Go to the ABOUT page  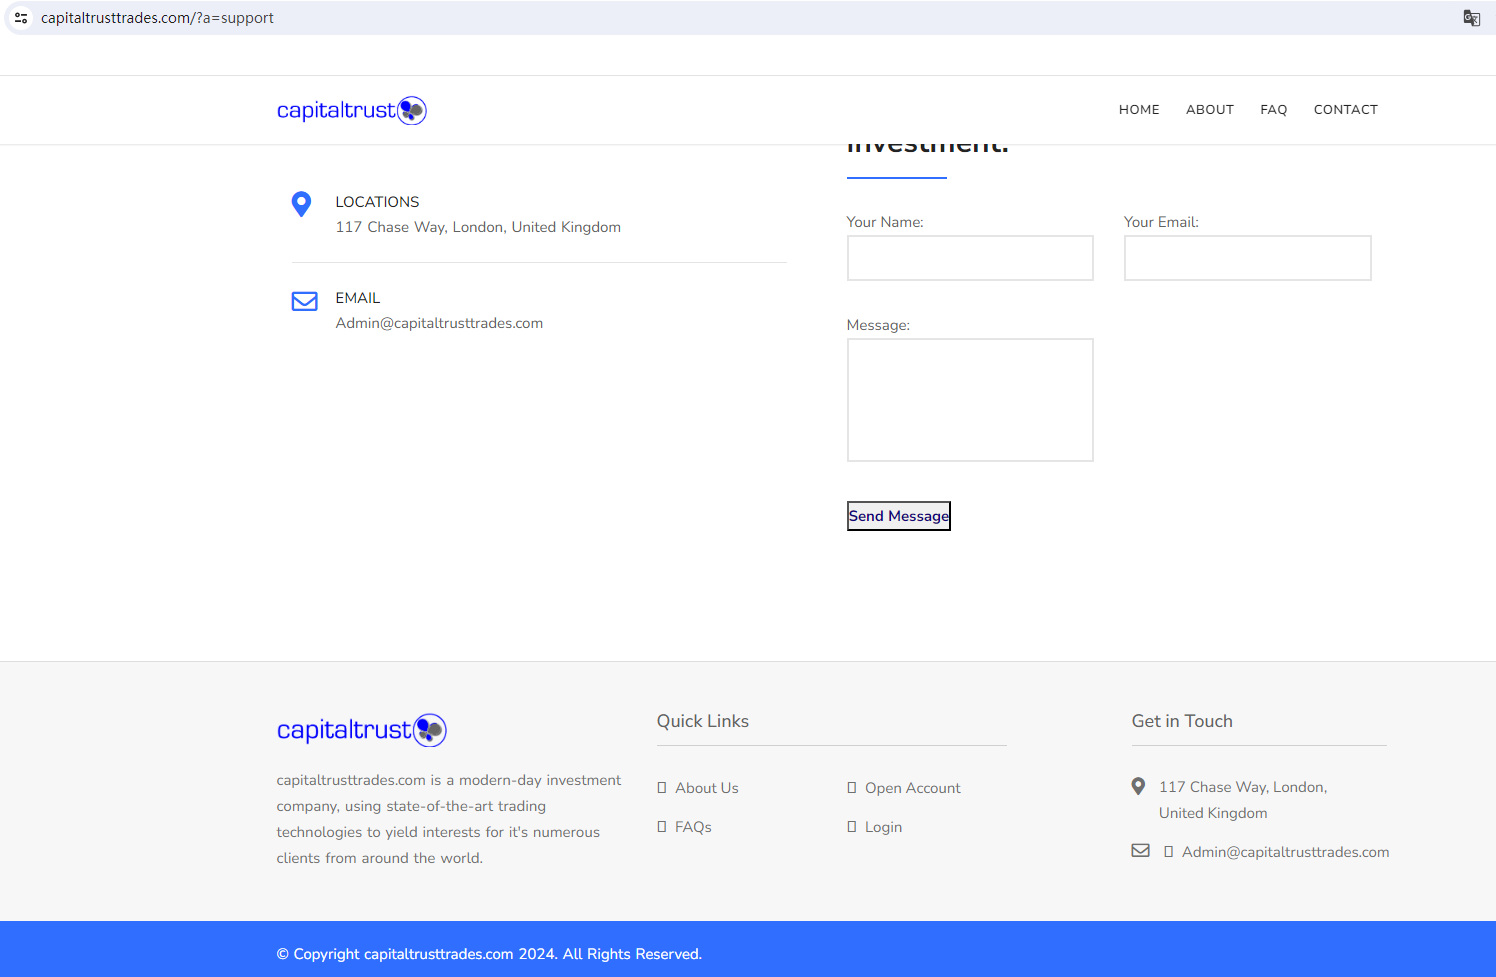click(1209, 110)
